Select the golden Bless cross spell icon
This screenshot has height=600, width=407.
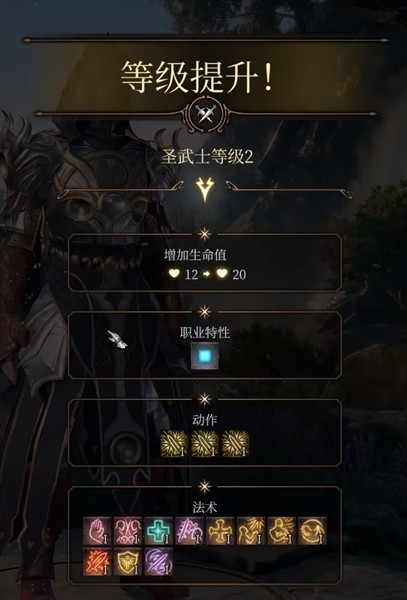coord(220,531)
